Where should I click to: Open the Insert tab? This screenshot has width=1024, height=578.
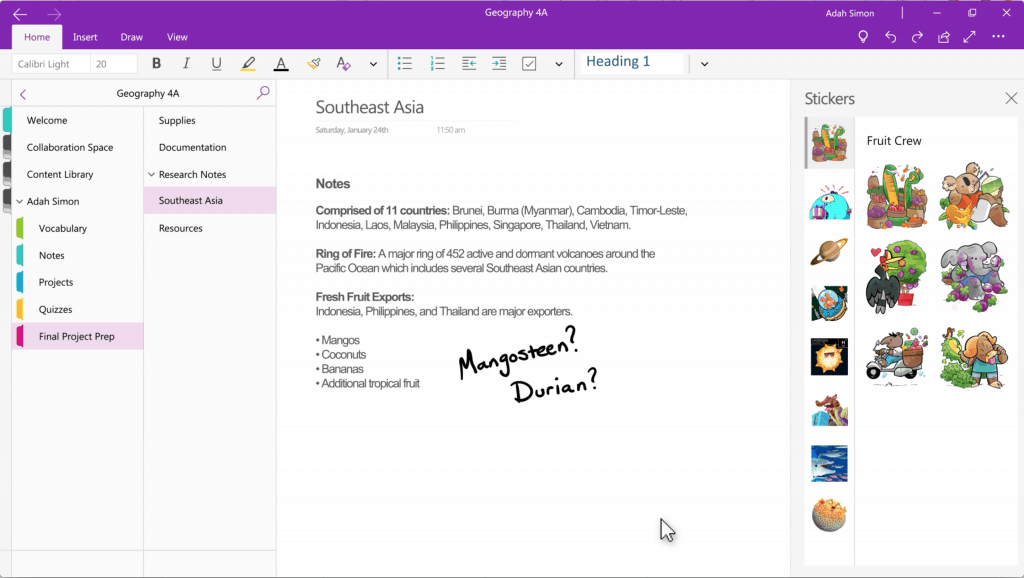coord(85,37)
